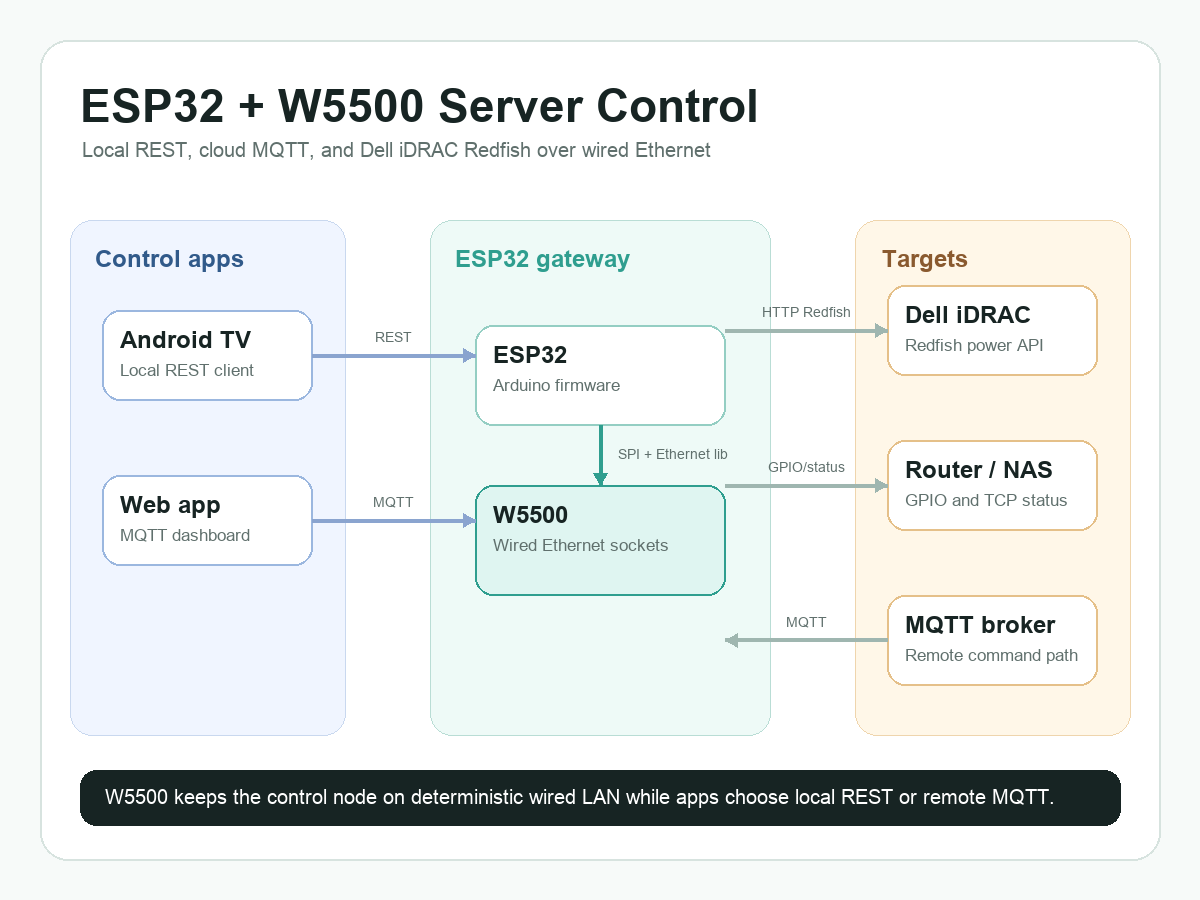Viewport: 1200px width, 900px height.
Task: Click the Android TV box
Action: click(208, 355)
